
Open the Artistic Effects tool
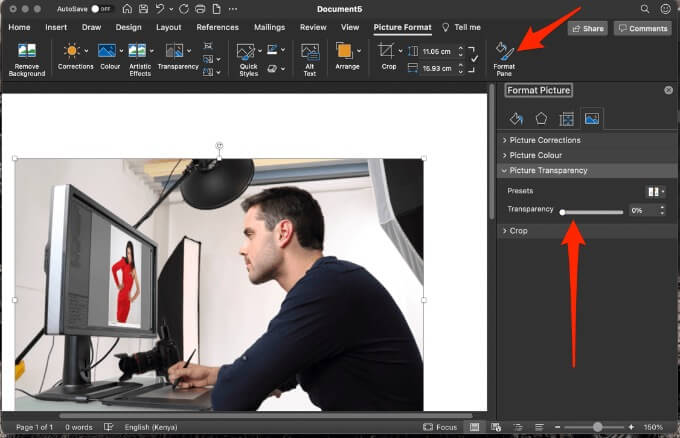pos(139,51)
